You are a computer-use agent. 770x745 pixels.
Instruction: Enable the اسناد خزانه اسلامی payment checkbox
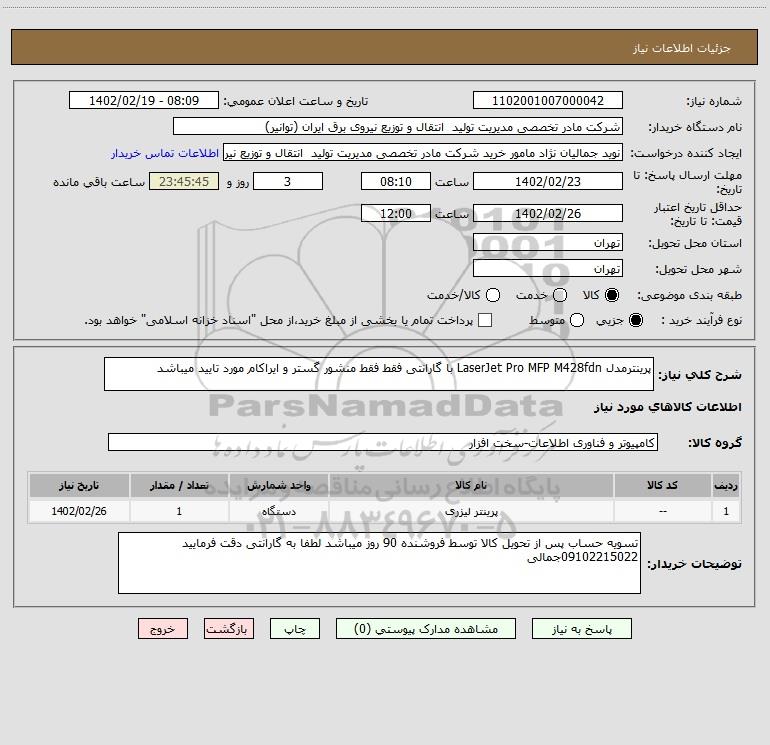[485, 320]
